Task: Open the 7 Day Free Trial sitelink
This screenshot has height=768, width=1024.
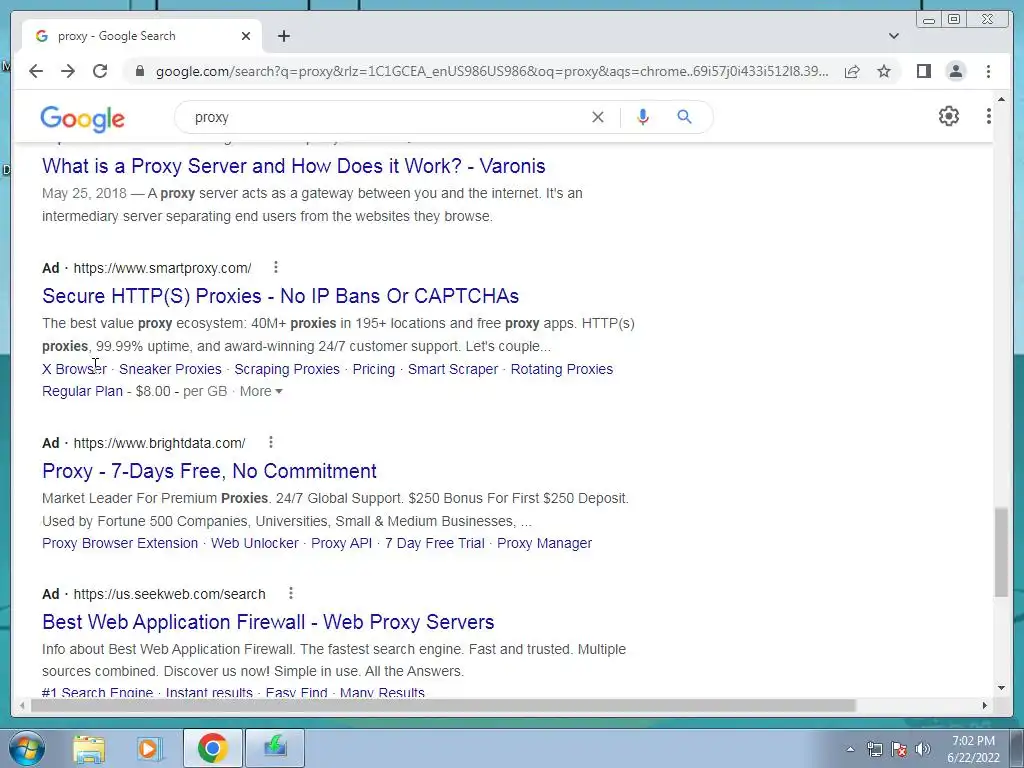Action: [x=434, y=543]
